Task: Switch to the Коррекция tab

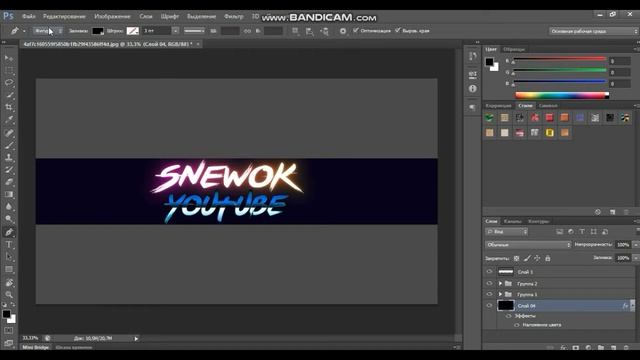Action: click(498, 106)
